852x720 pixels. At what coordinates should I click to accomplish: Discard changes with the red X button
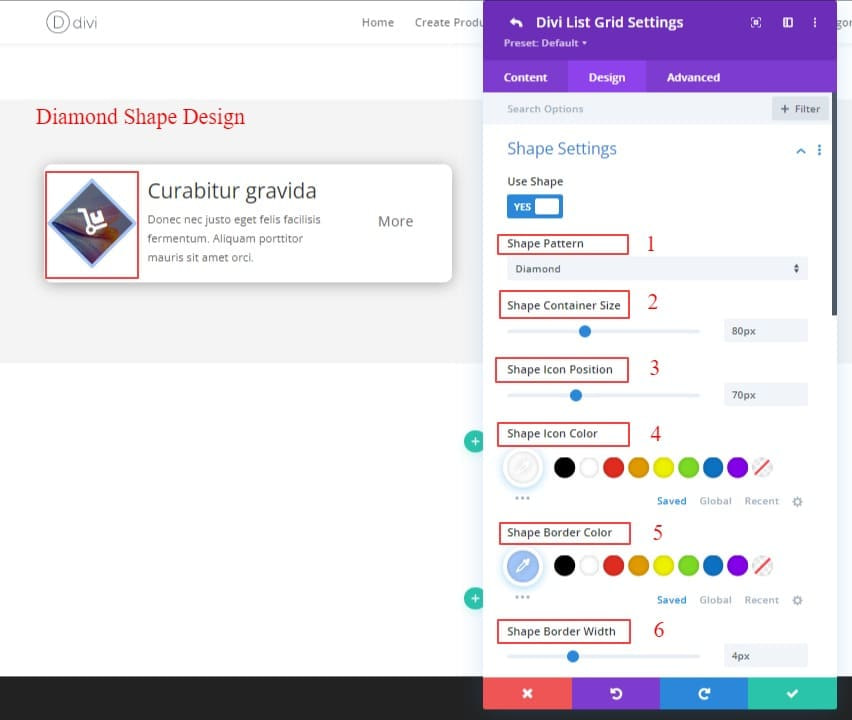coord(526,692)
